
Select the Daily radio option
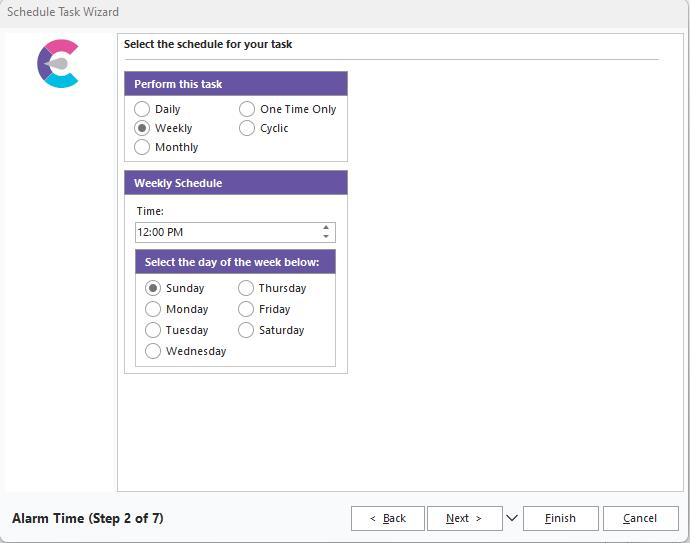(142, 109)
